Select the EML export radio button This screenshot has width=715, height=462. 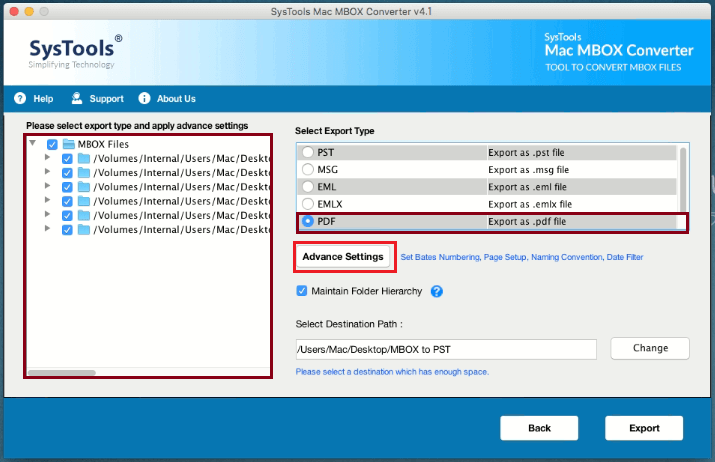308,187
